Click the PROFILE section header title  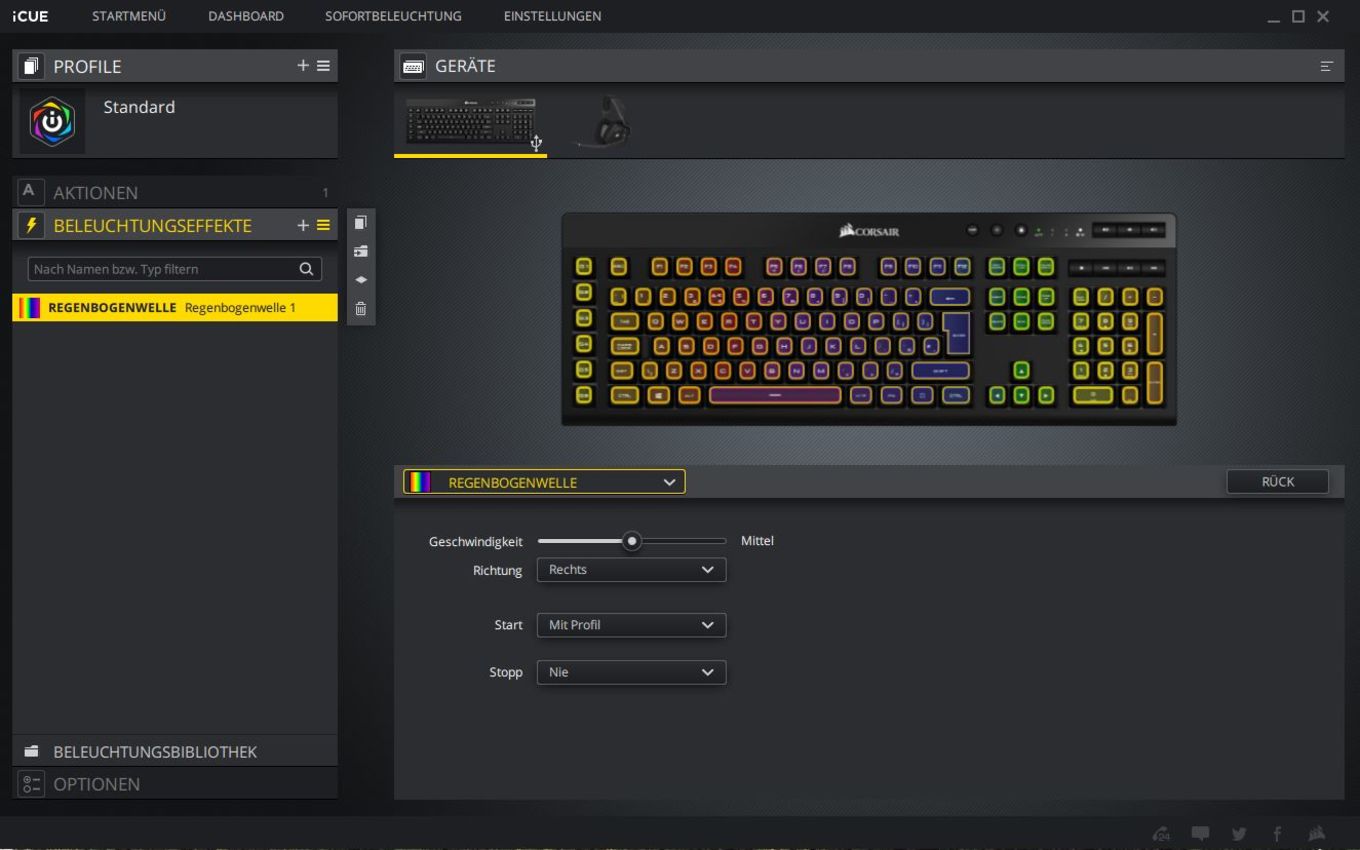click(x=87, y=66)
